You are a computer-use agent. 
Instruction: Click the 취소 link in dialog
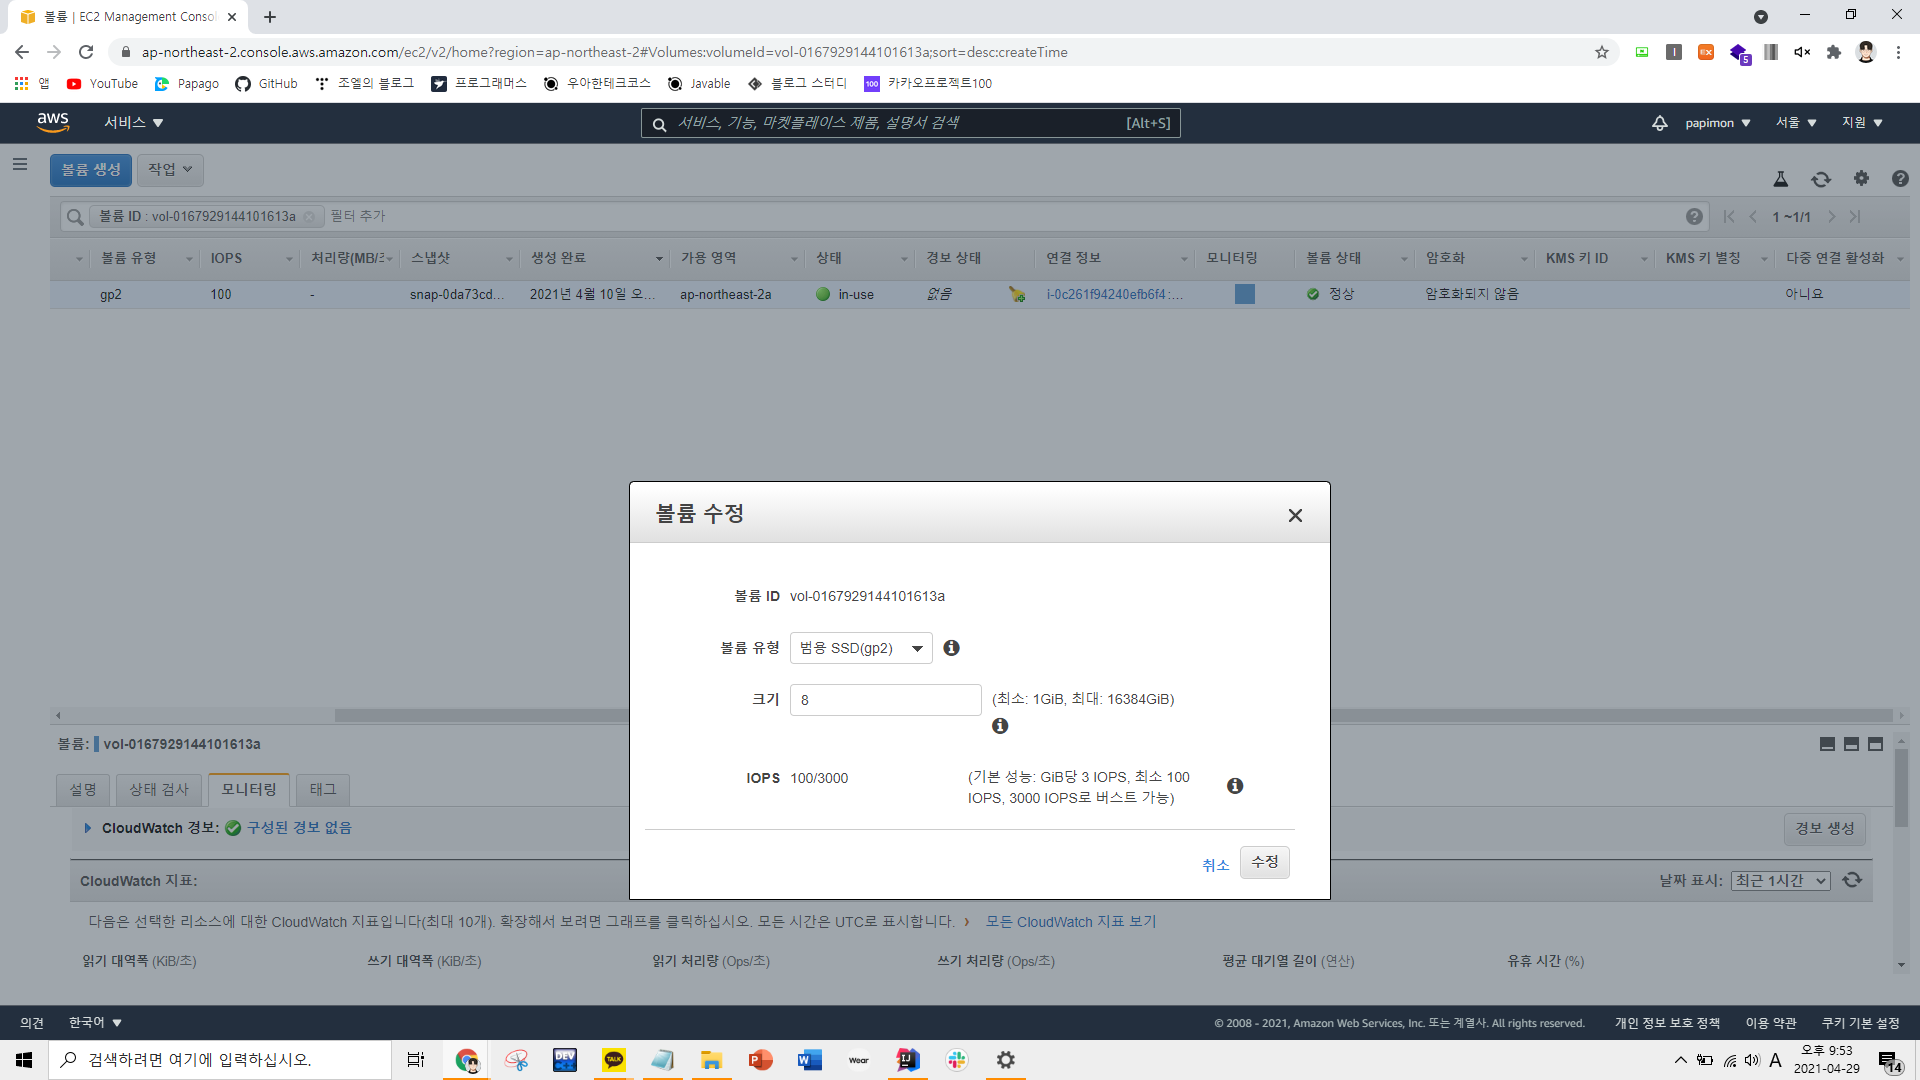pos(1215,865)
